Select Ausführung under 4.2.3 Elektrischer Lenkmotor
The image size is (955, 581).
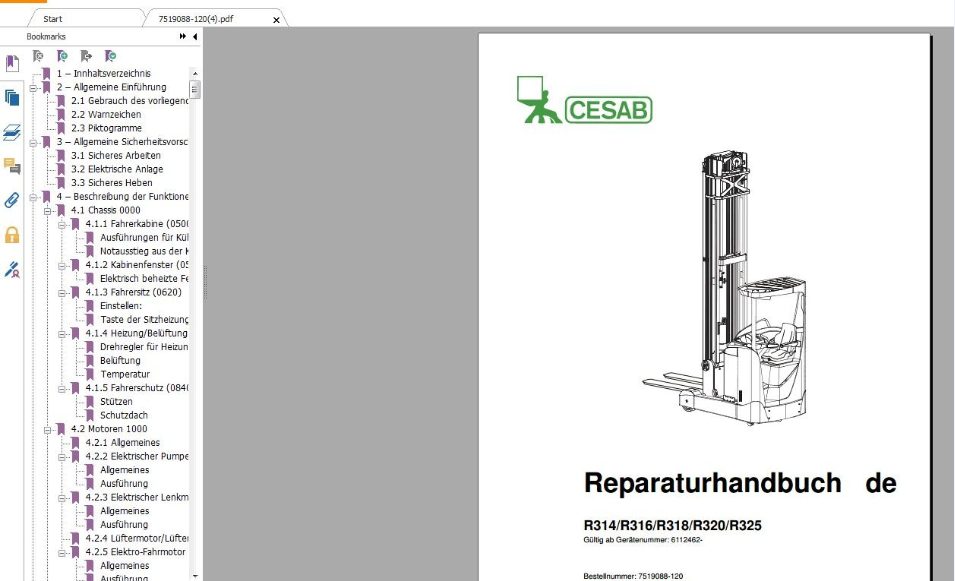(x=124, y=525)
